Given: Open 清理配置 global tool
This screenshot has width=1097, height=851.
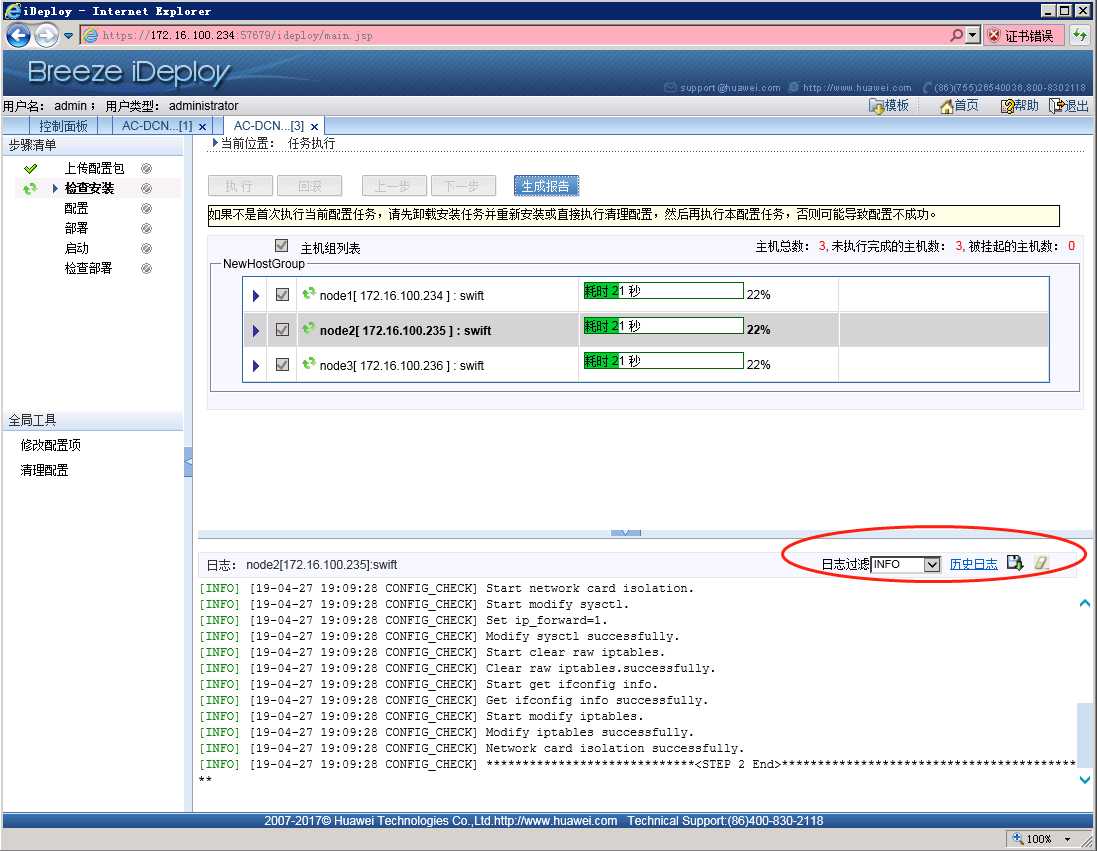Looking at the screenshot, I should [44, 470].
